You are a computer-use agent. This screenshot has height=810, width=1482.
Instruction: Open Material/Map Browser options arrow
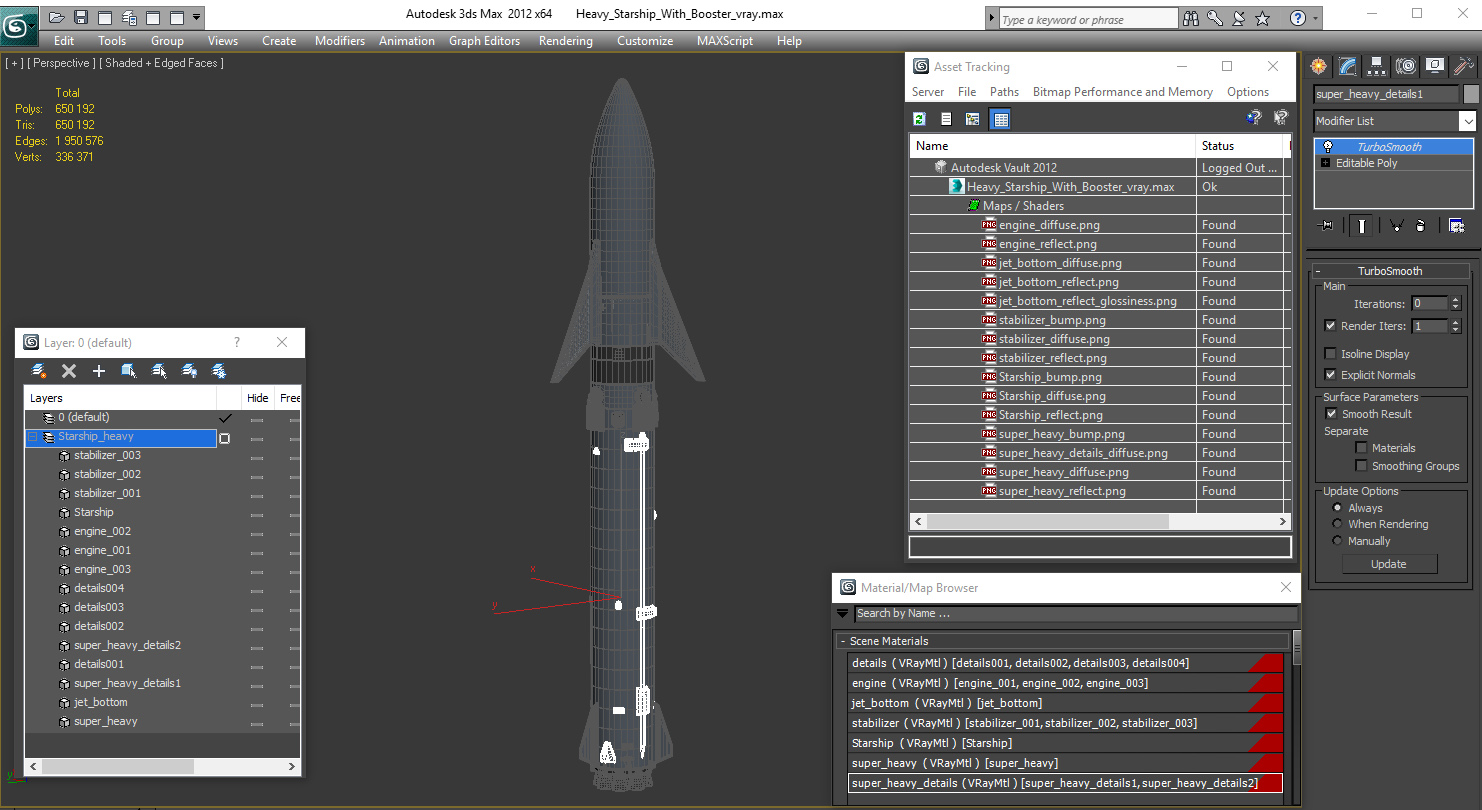coord(842,614)
